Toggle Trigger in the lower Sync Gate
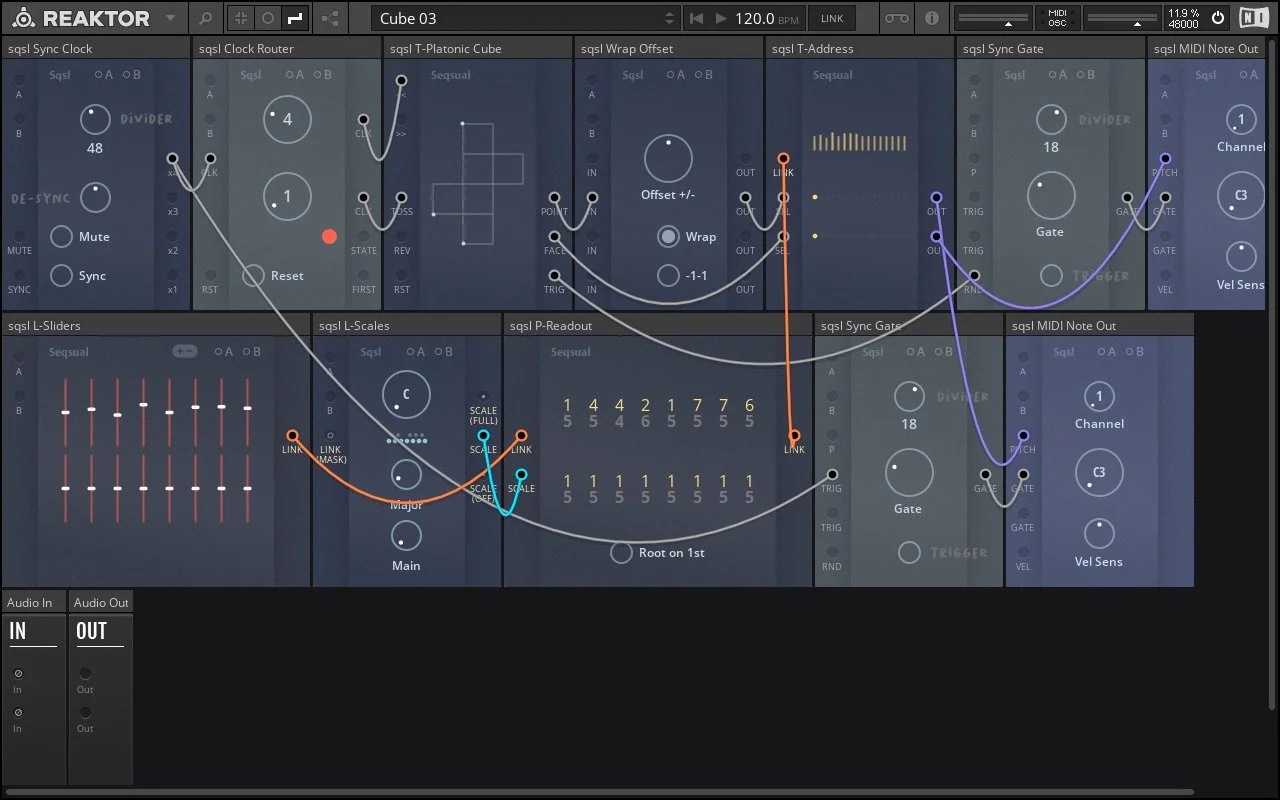 click(x=909, y=552)
